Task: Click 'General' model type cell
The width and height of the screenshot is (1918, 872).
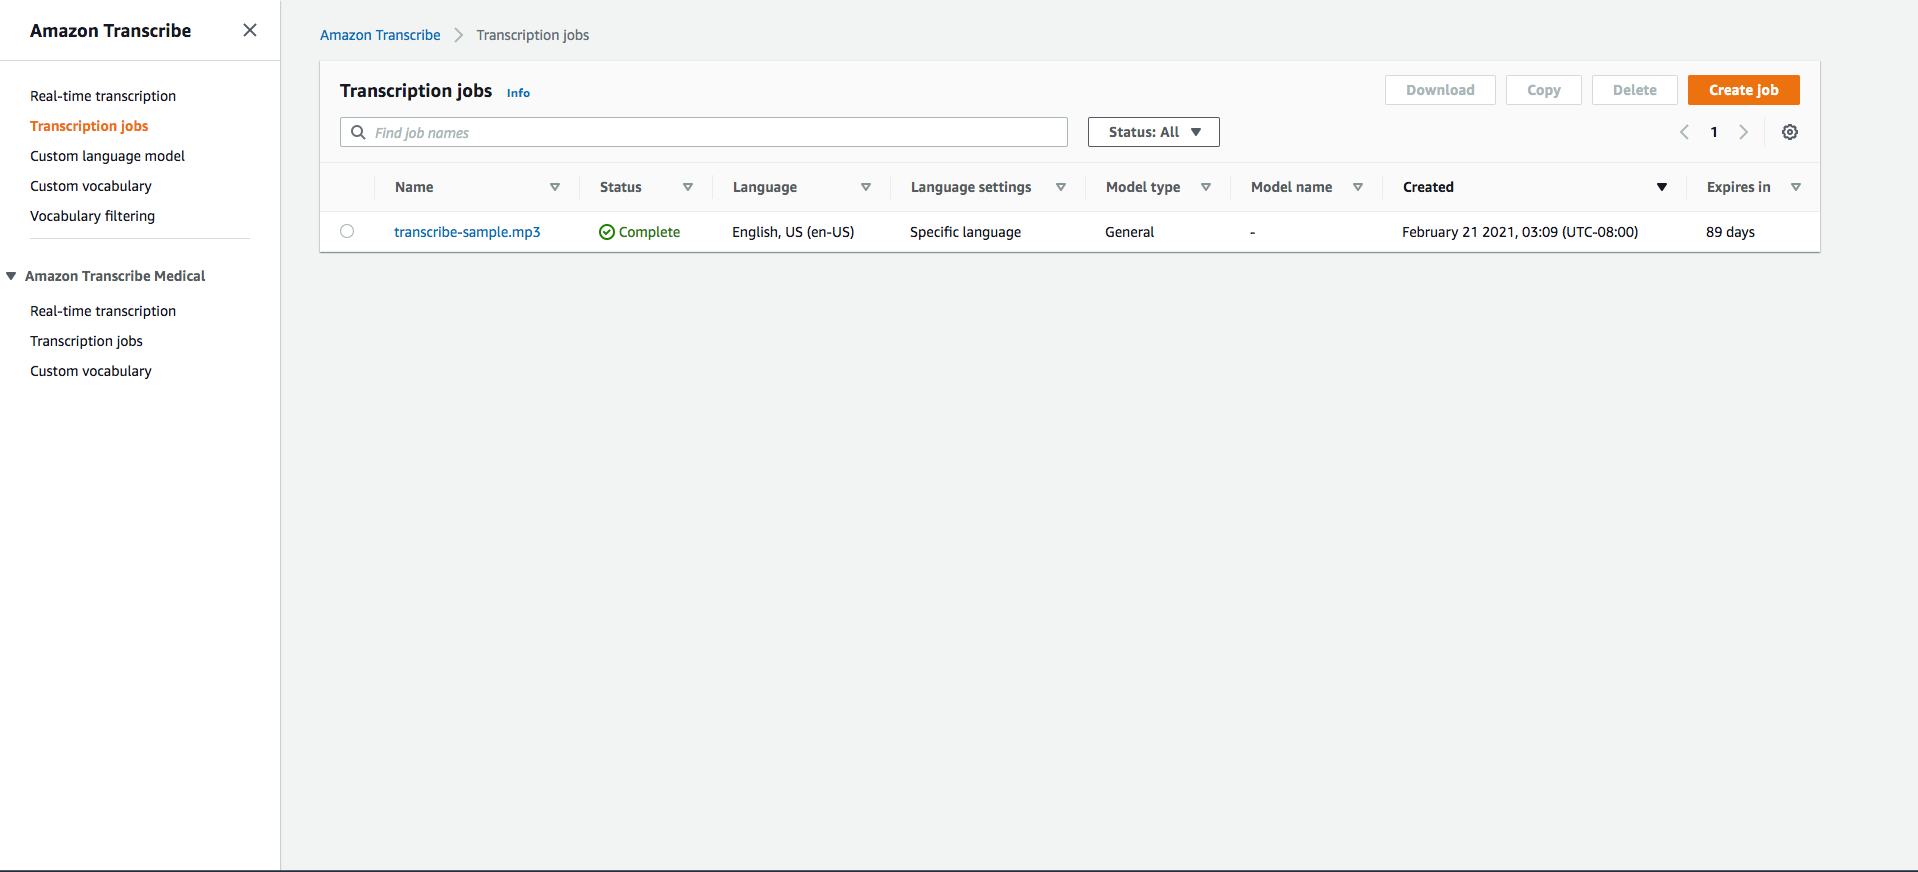Action: coord(1129,232)
